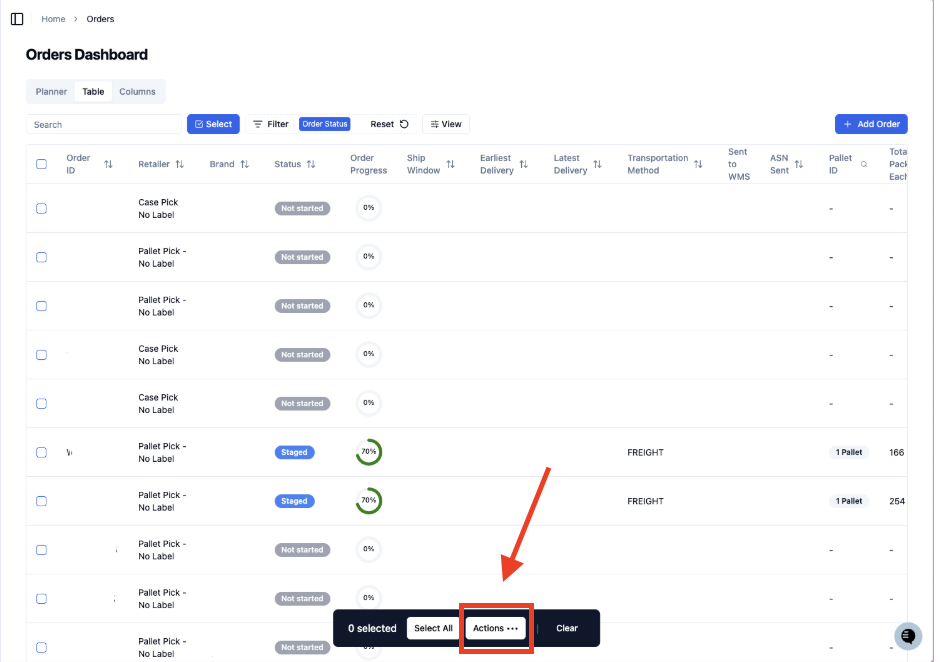The width and height of the screenshot is (940, 662).
Task: Click Select All in selection bar
Action: click(433, 628)
